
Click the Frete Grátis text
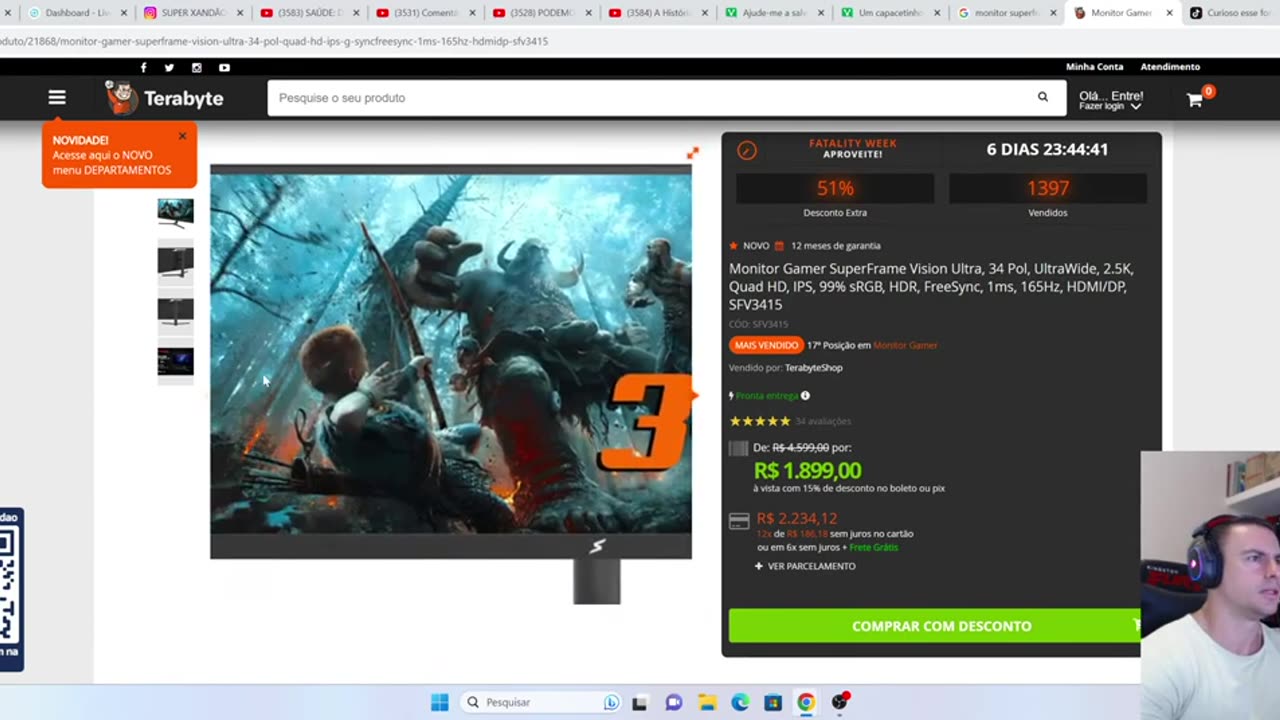click(873, 547)
